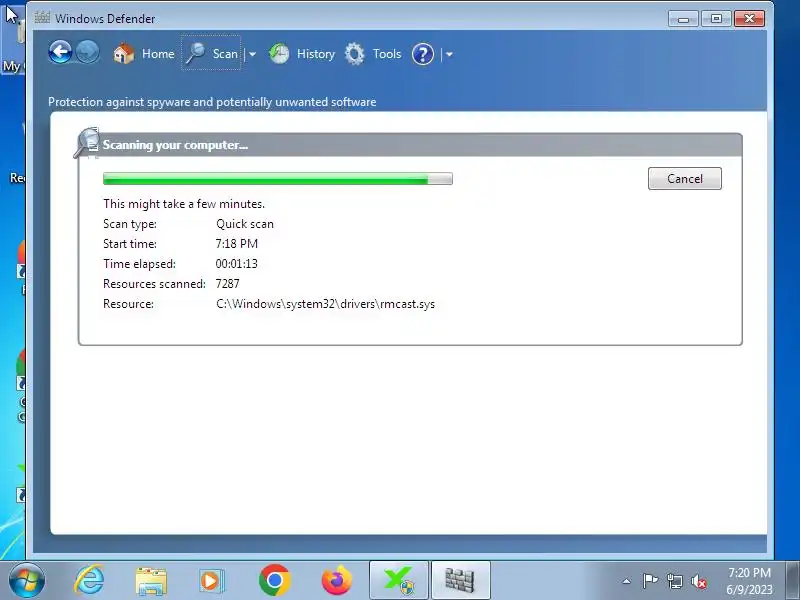Click the Show Desktop strip
This screenshot has width=800, height=600.
(x=793, y=580)
